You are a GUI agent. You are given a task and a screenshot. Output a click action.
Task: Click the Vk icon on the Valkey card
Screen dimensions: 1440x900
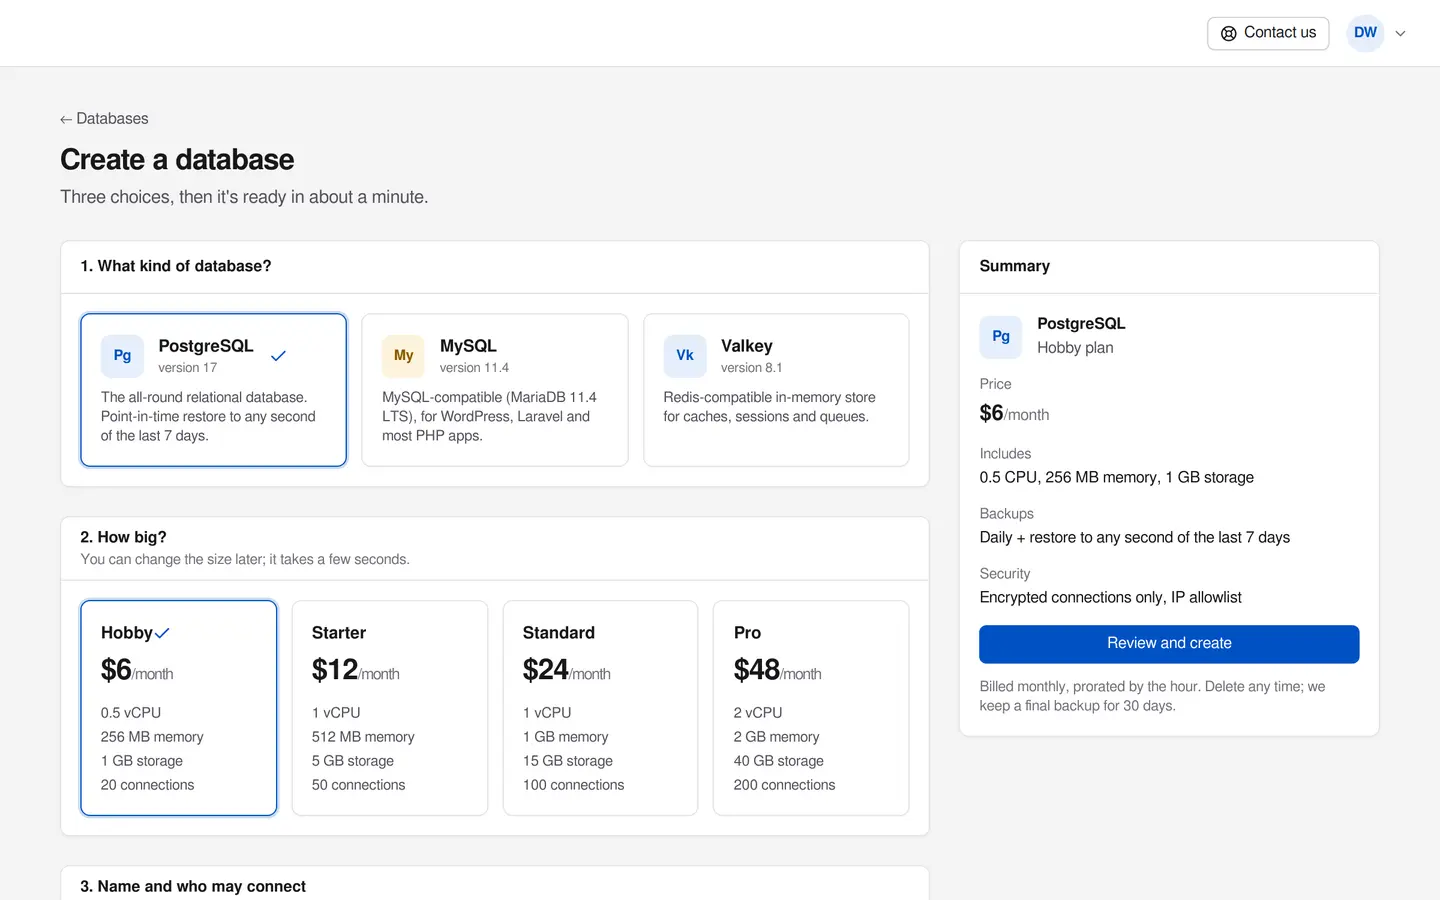(685, 356)
